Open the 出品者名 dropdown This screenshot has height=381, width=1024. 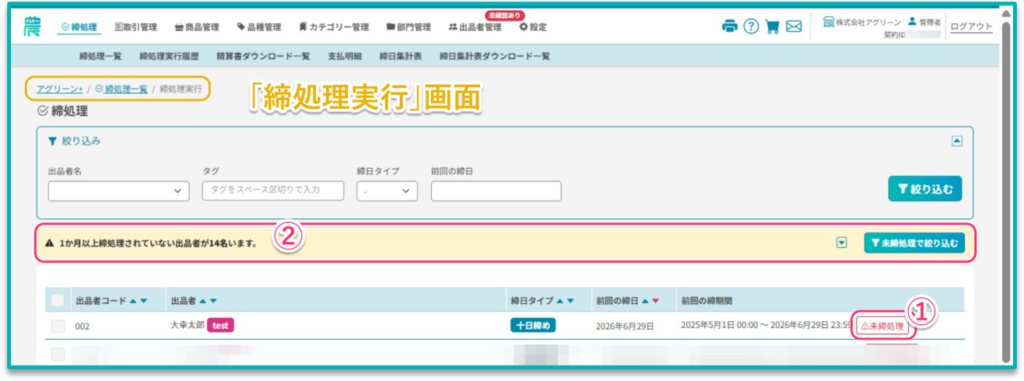pyautogui.click(x=119, y=191)
